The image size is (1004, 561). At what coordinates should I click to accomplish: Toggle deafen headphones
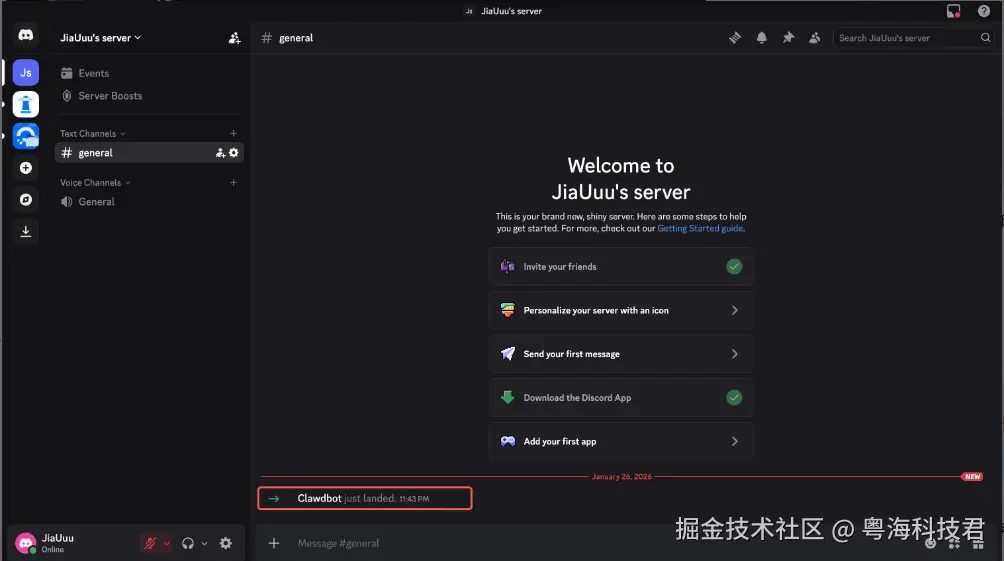(x=188, y=543)
